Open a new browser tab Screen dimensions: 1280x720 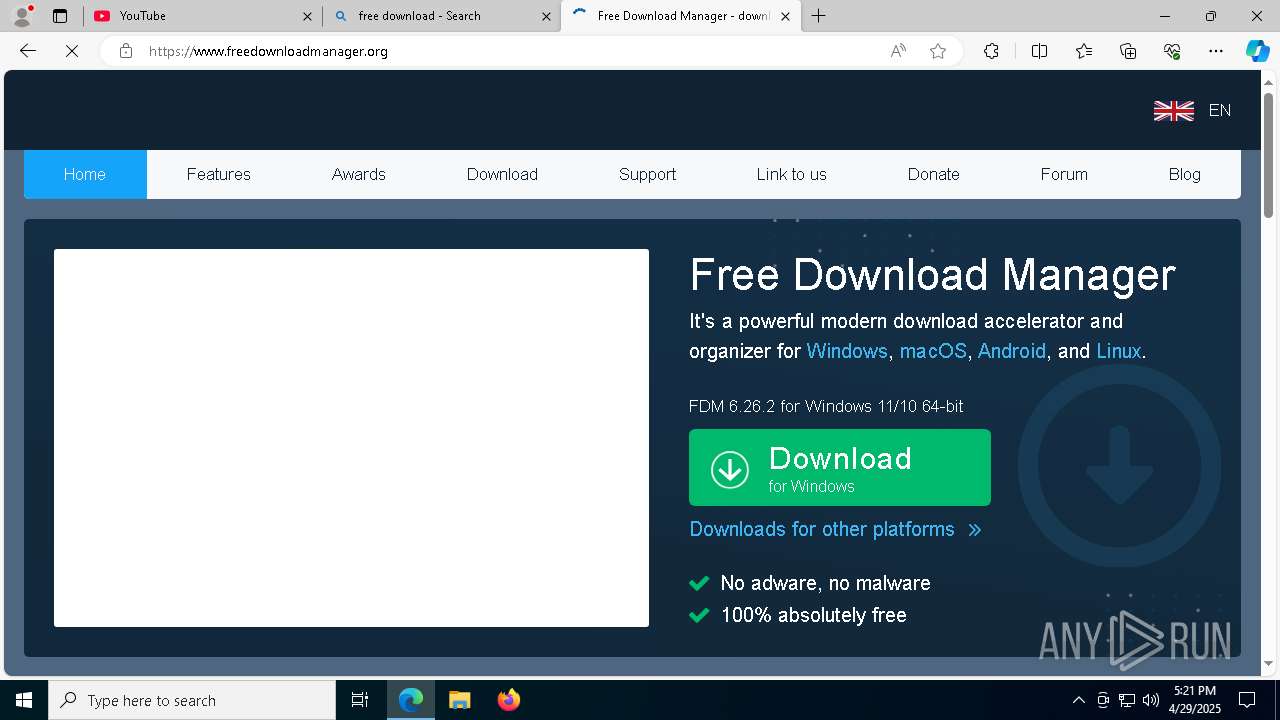click(818, 16)
